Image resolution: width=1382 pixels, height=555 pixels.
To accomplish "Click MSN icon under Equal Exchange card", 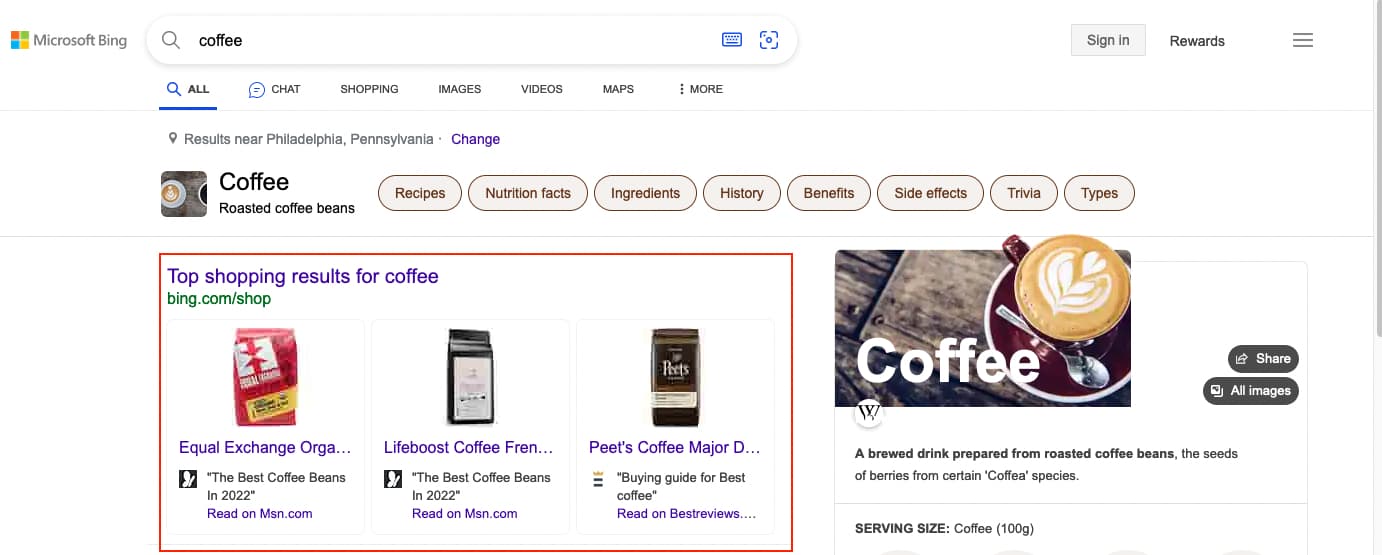I will [187, 479].
